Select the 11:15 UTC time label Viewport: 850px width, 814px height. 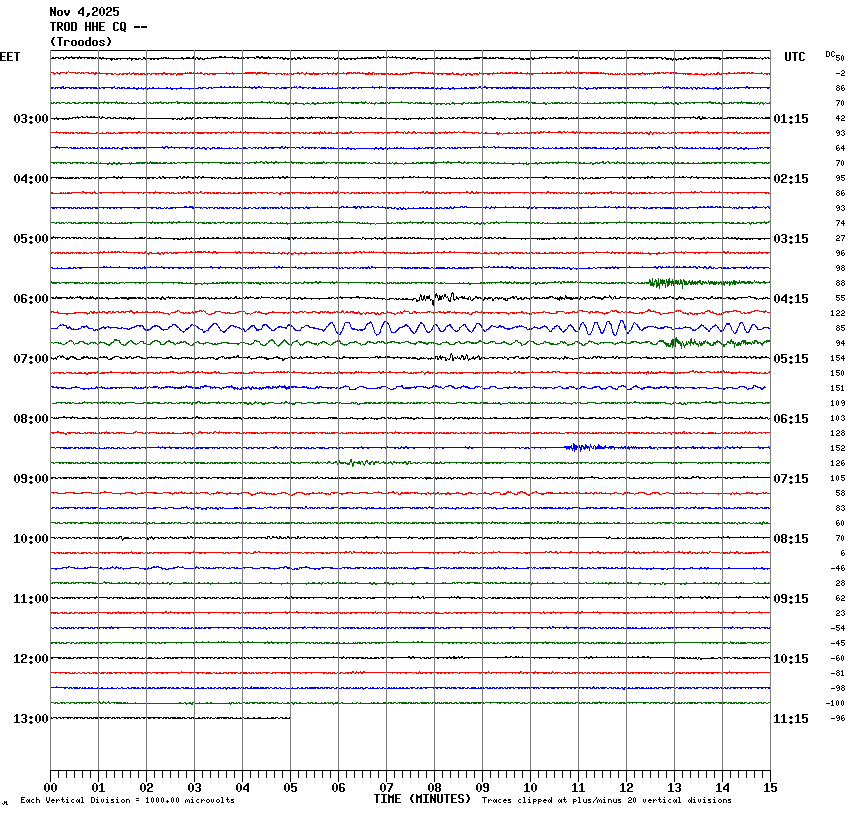(791, 719)
